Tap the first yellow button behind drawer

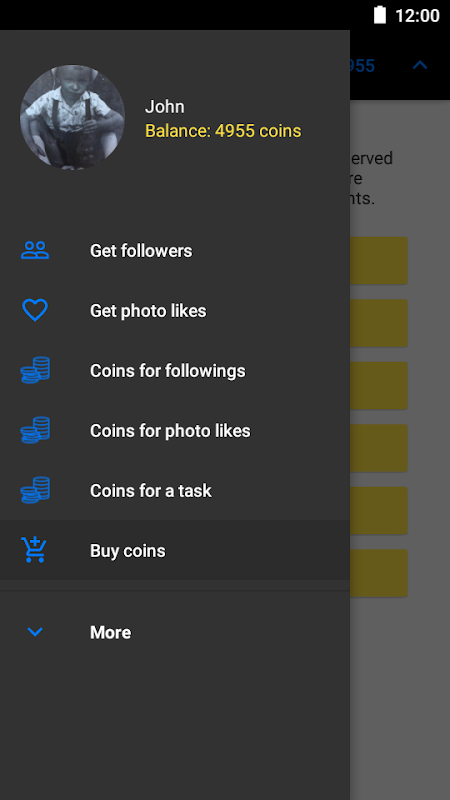click(379, 260)
